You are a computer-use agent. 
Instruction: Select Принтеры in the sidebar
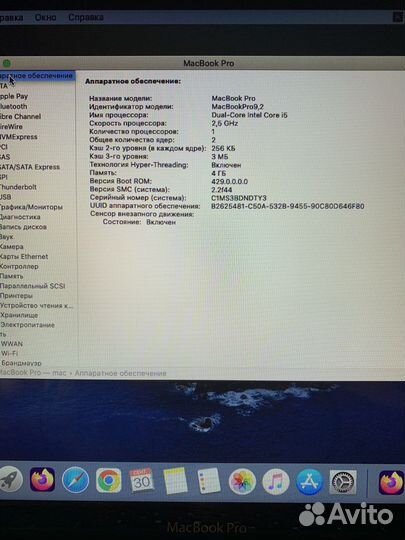tap(16, 296)
